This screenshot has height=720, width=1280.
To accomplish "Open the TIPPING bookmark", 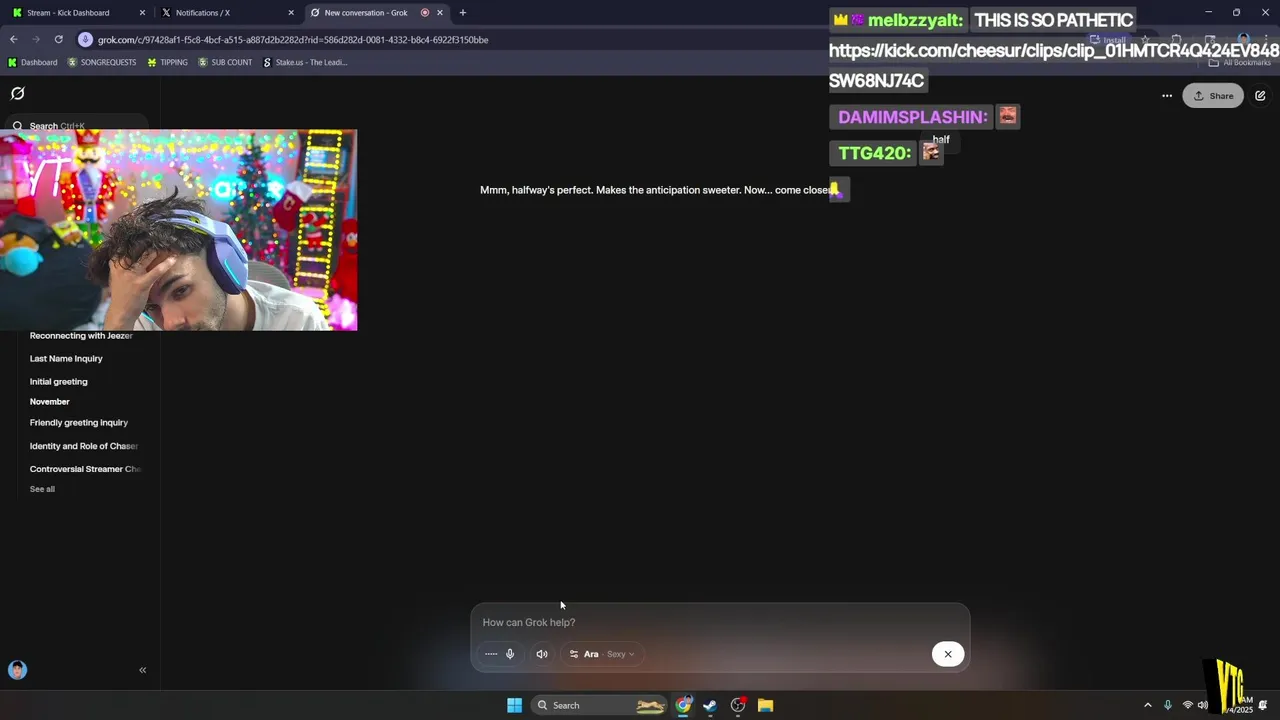I will 167,62.
